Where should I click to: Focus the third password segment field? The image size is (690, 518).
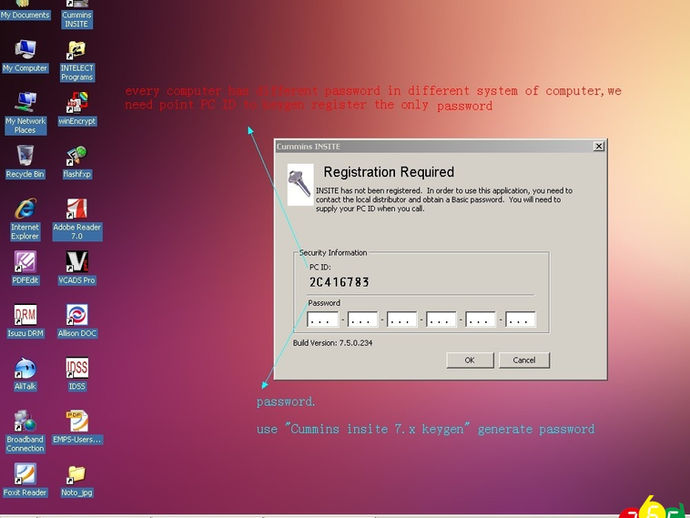(402, 320)
